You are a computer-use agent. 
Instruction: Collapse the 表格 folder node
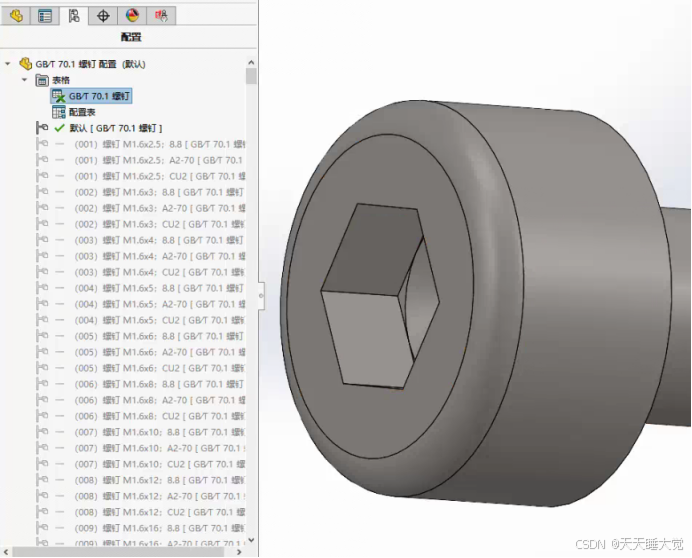[x=25, y=80]
